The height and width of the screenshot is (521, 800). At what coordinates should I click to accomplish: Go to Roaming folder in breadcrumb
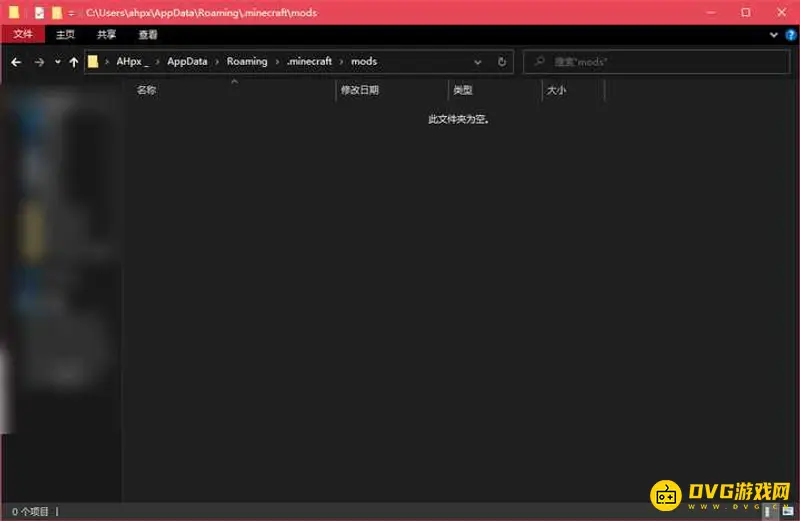coord(247,62)
